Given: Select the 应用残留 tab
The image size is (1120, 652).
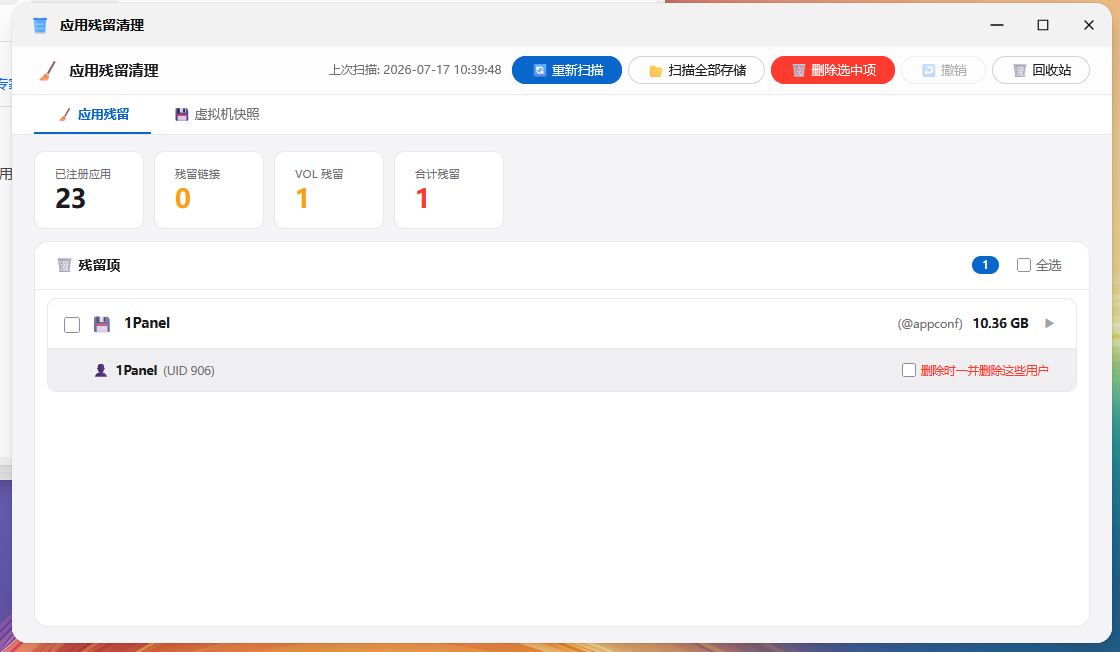Looking at the screenshot, I should 93,114.
